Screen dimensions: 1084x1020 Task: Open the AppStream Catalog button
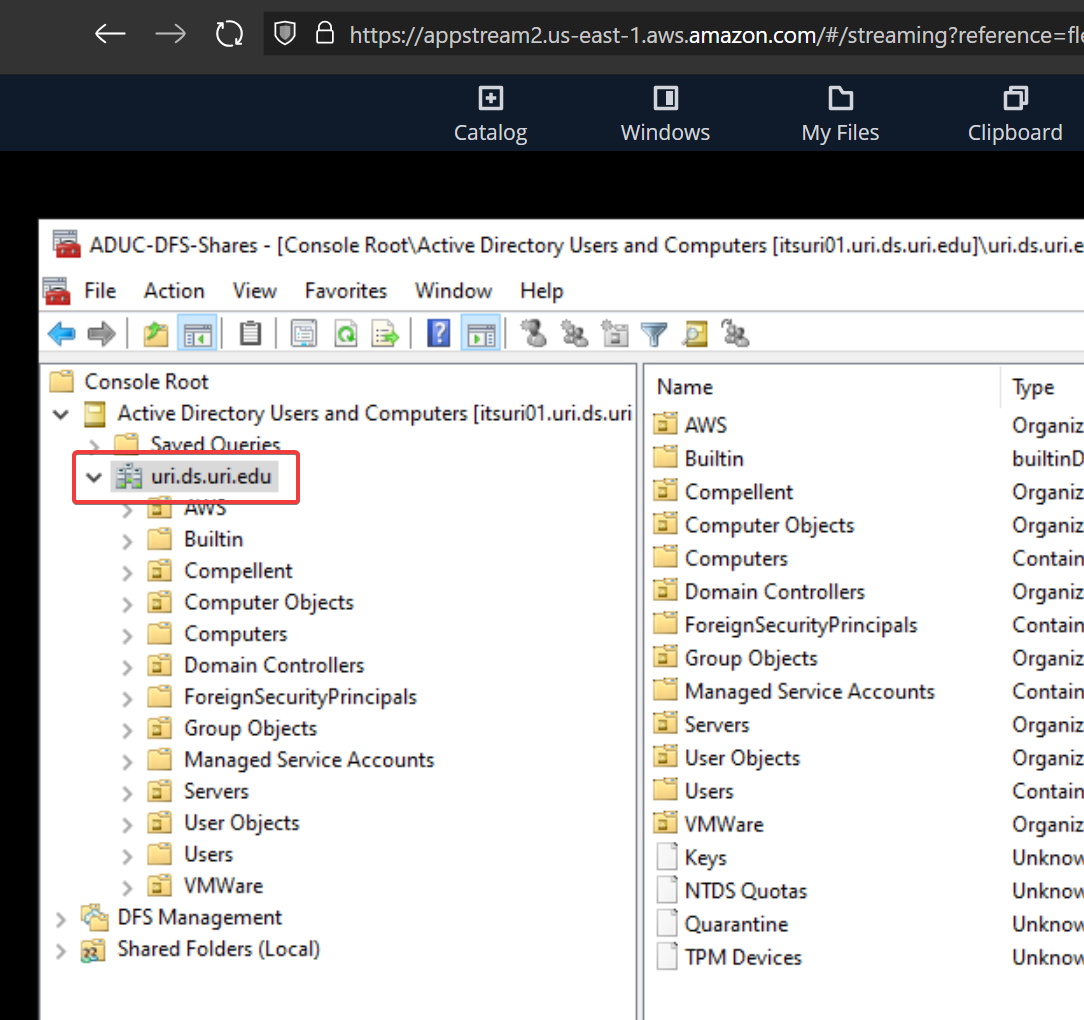pyautogui.click(x=490, y=114)
